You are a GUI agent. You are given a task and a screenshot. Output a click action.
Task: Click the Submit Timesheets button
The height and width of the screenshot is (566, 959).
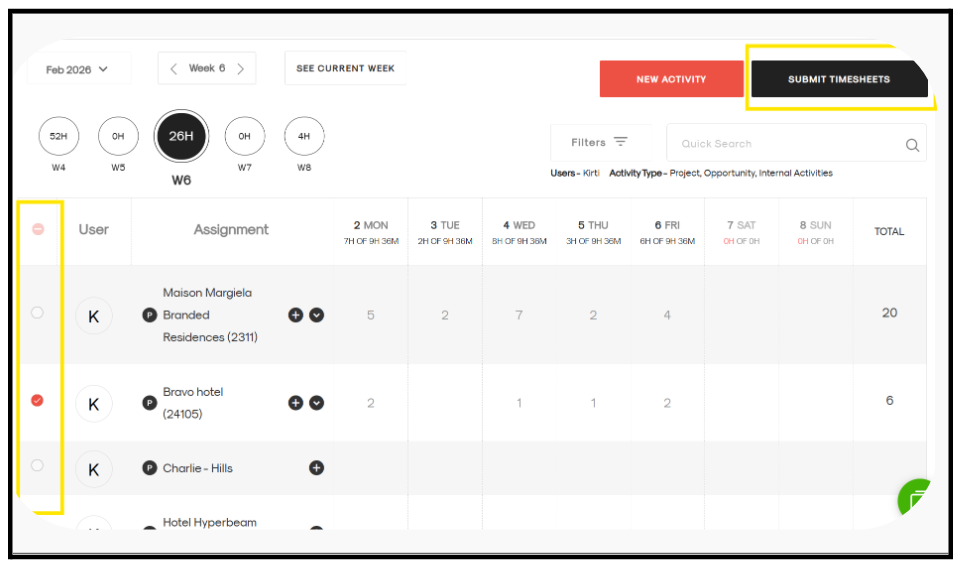(x=838, y=79)
